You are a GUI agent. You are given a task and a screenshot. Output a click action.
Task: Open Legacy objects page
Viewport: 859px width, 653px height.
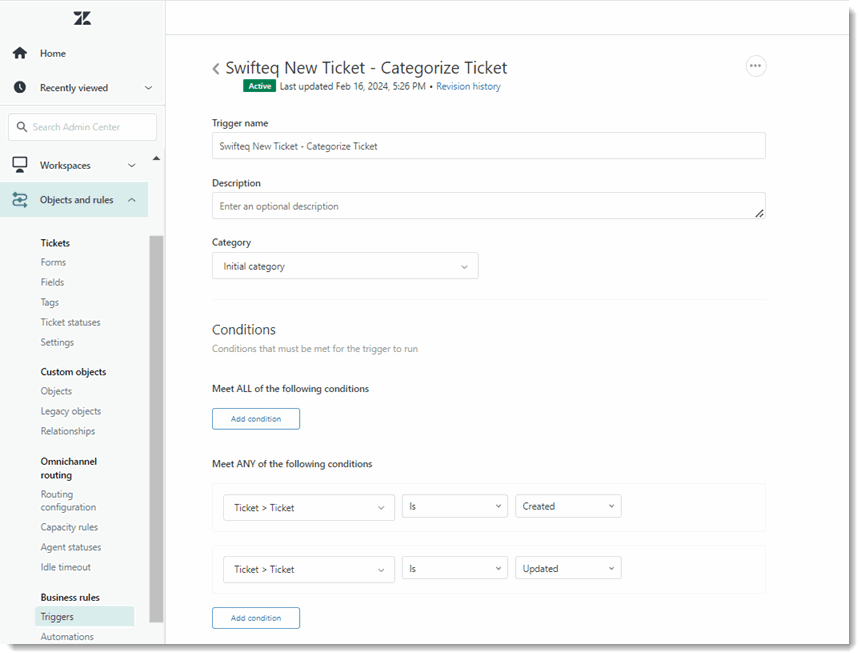pos(71,411)
